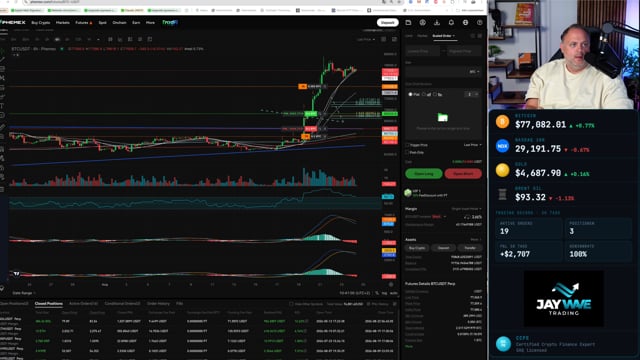The width and height of the screenshot is (640, 360).
Task: Click the Nasdaq 100 ticker icon
Action: click(x=502, y=146)
